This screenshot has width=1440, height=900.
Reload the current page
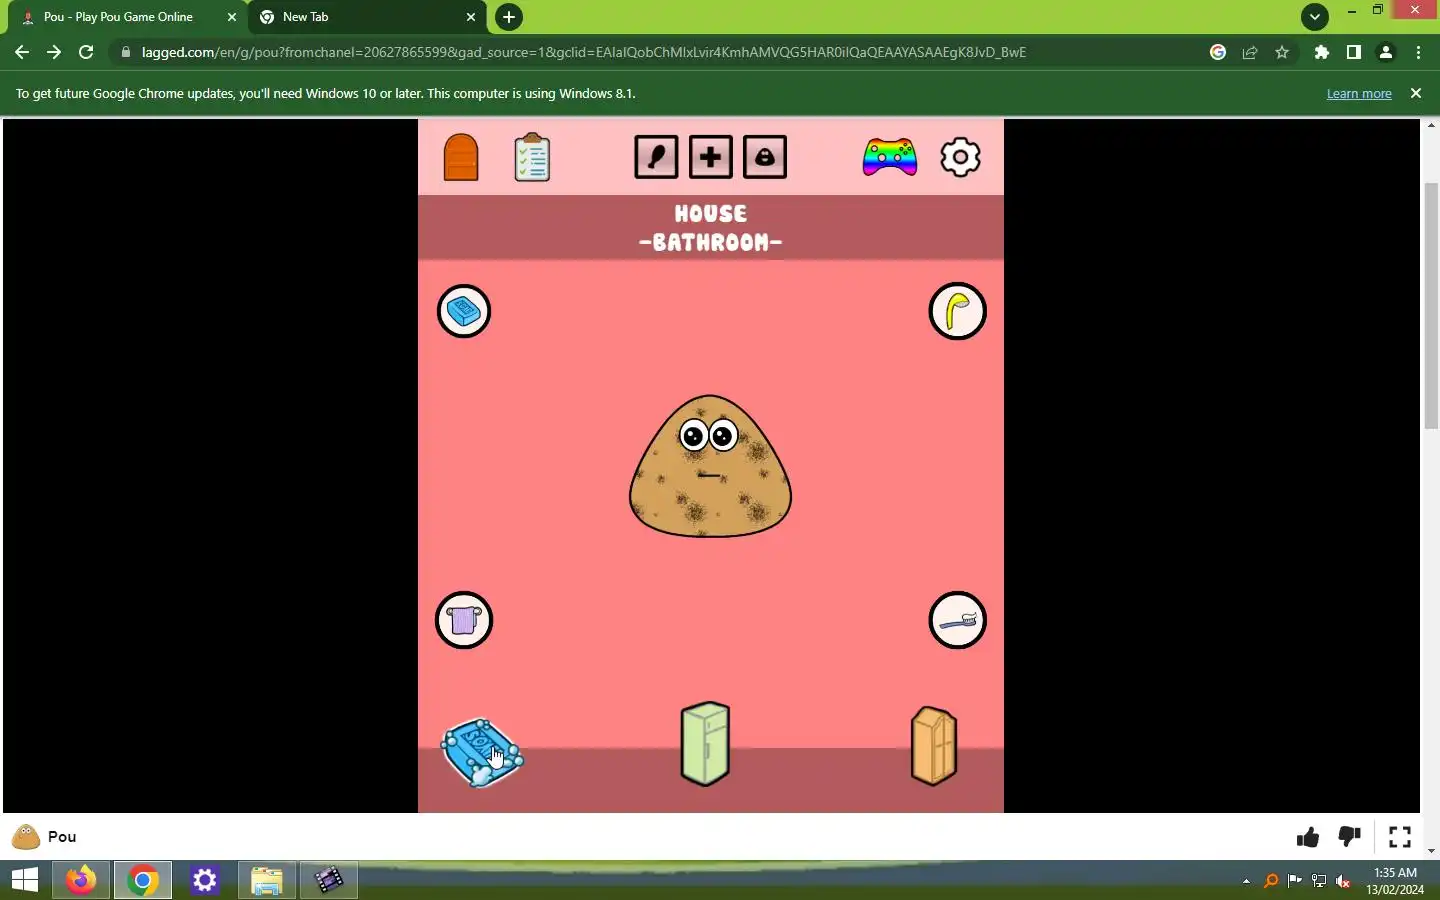click(x=86, y=52)
